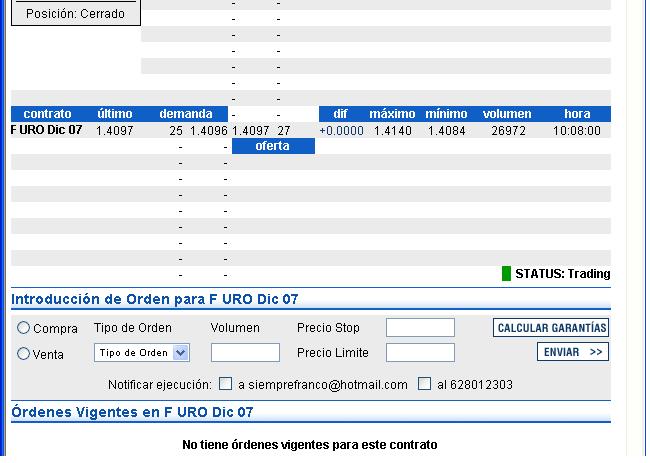Screen dimensions: 650x463
Task: Enable notification to phone 628012303
Action: coord(424,383)
